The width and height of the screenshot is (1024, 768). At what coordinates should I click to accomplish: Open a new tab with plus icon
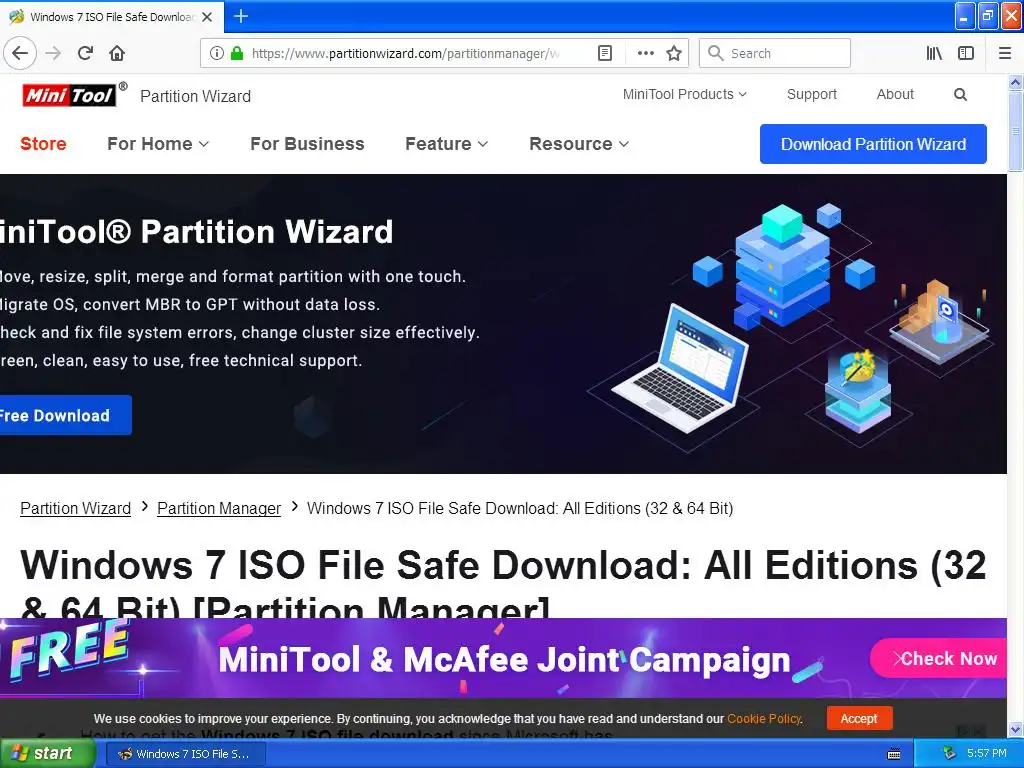point(240,16)
